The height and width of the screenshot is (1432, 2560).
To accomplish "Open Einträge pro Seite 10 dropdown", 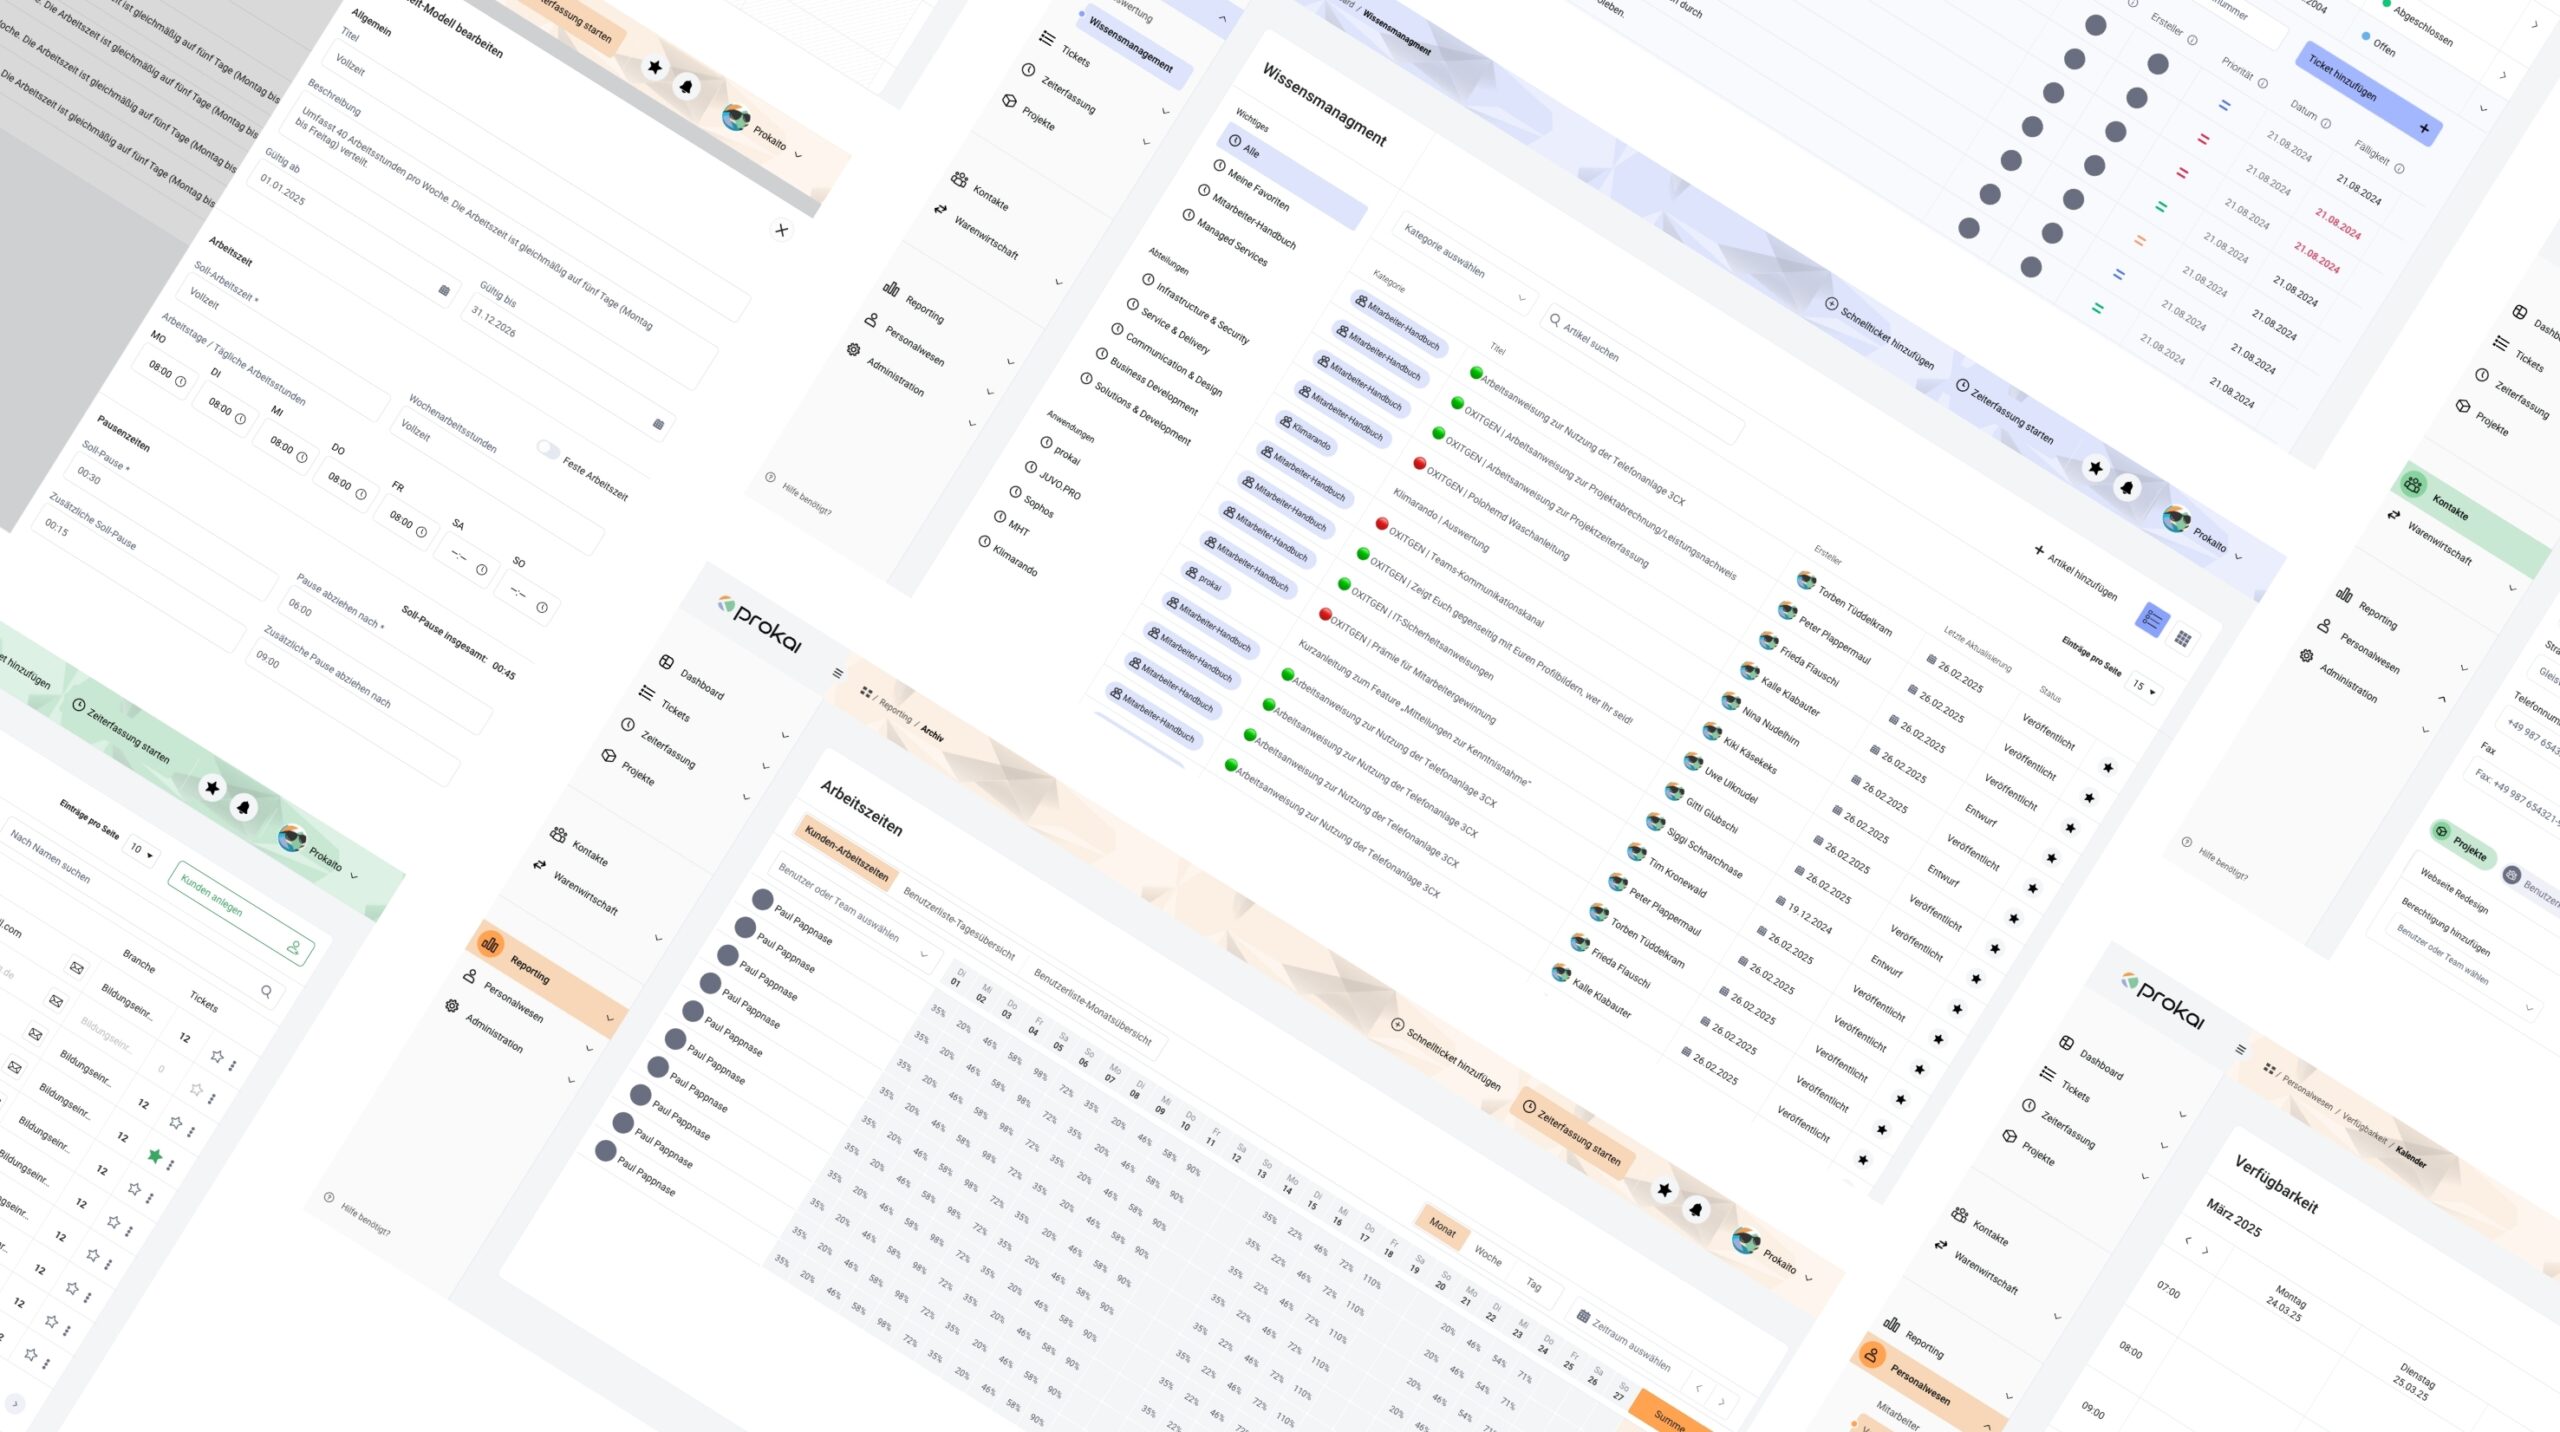I will point(141,851).
